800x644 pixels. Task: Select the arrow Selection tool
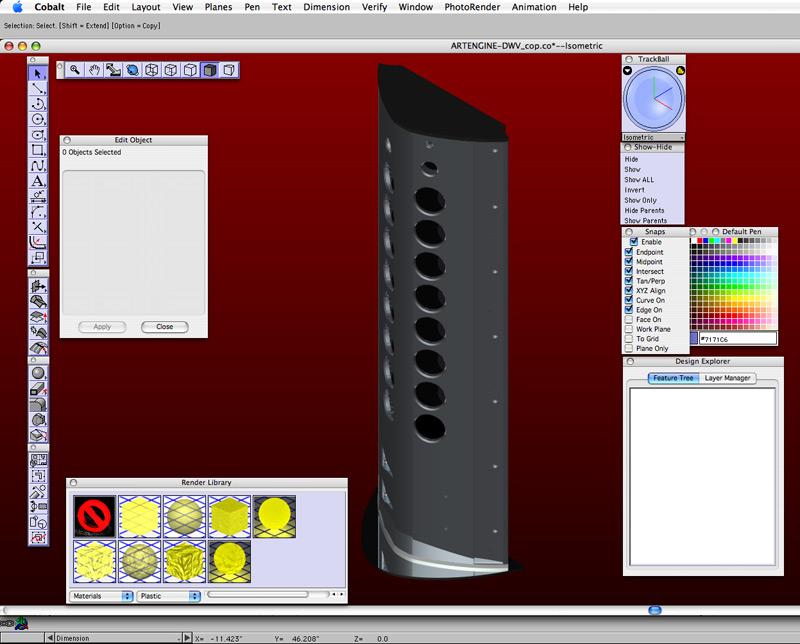[38, 73]
